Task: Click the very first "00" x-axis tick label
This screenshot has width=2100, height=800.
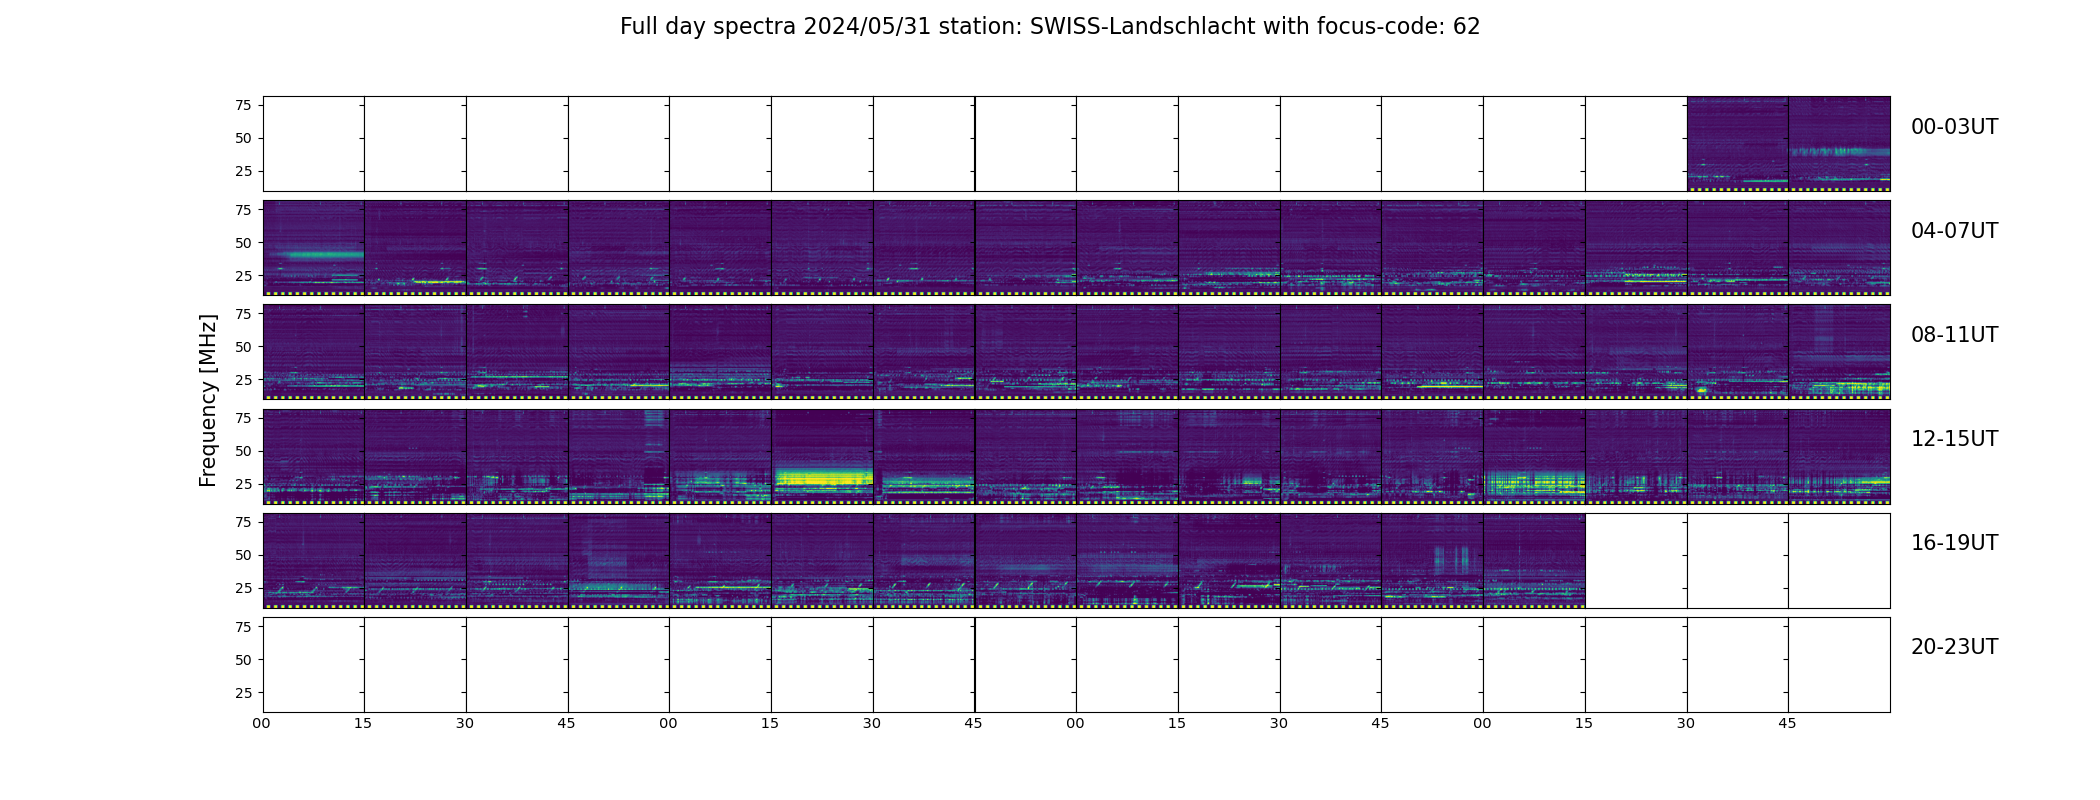Action: point(262,723)
